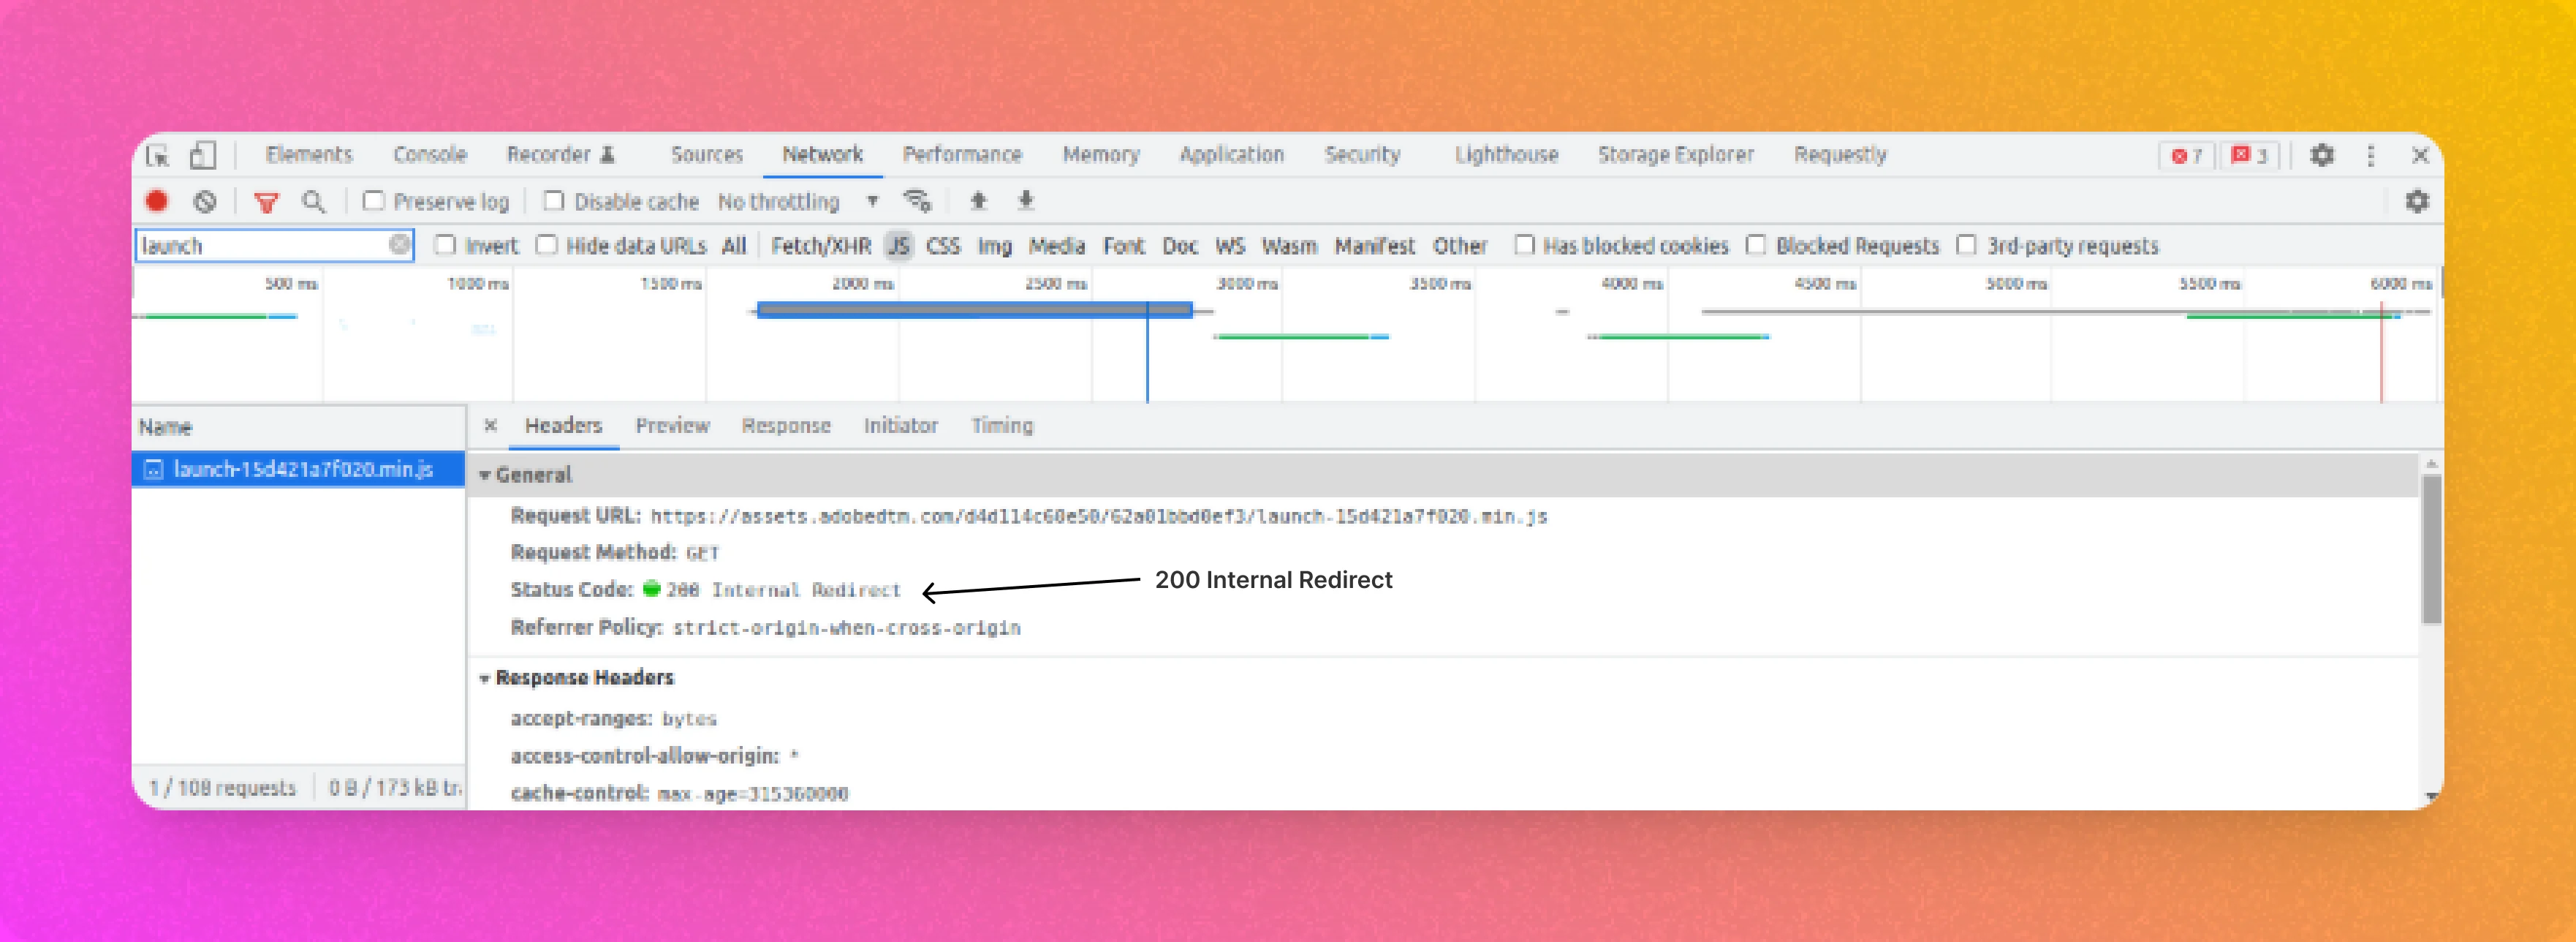The width and height of the screenshot is (2576, 942).
Task: Open the DevTools three-dot menu
Action: (x=2370, y=155)
